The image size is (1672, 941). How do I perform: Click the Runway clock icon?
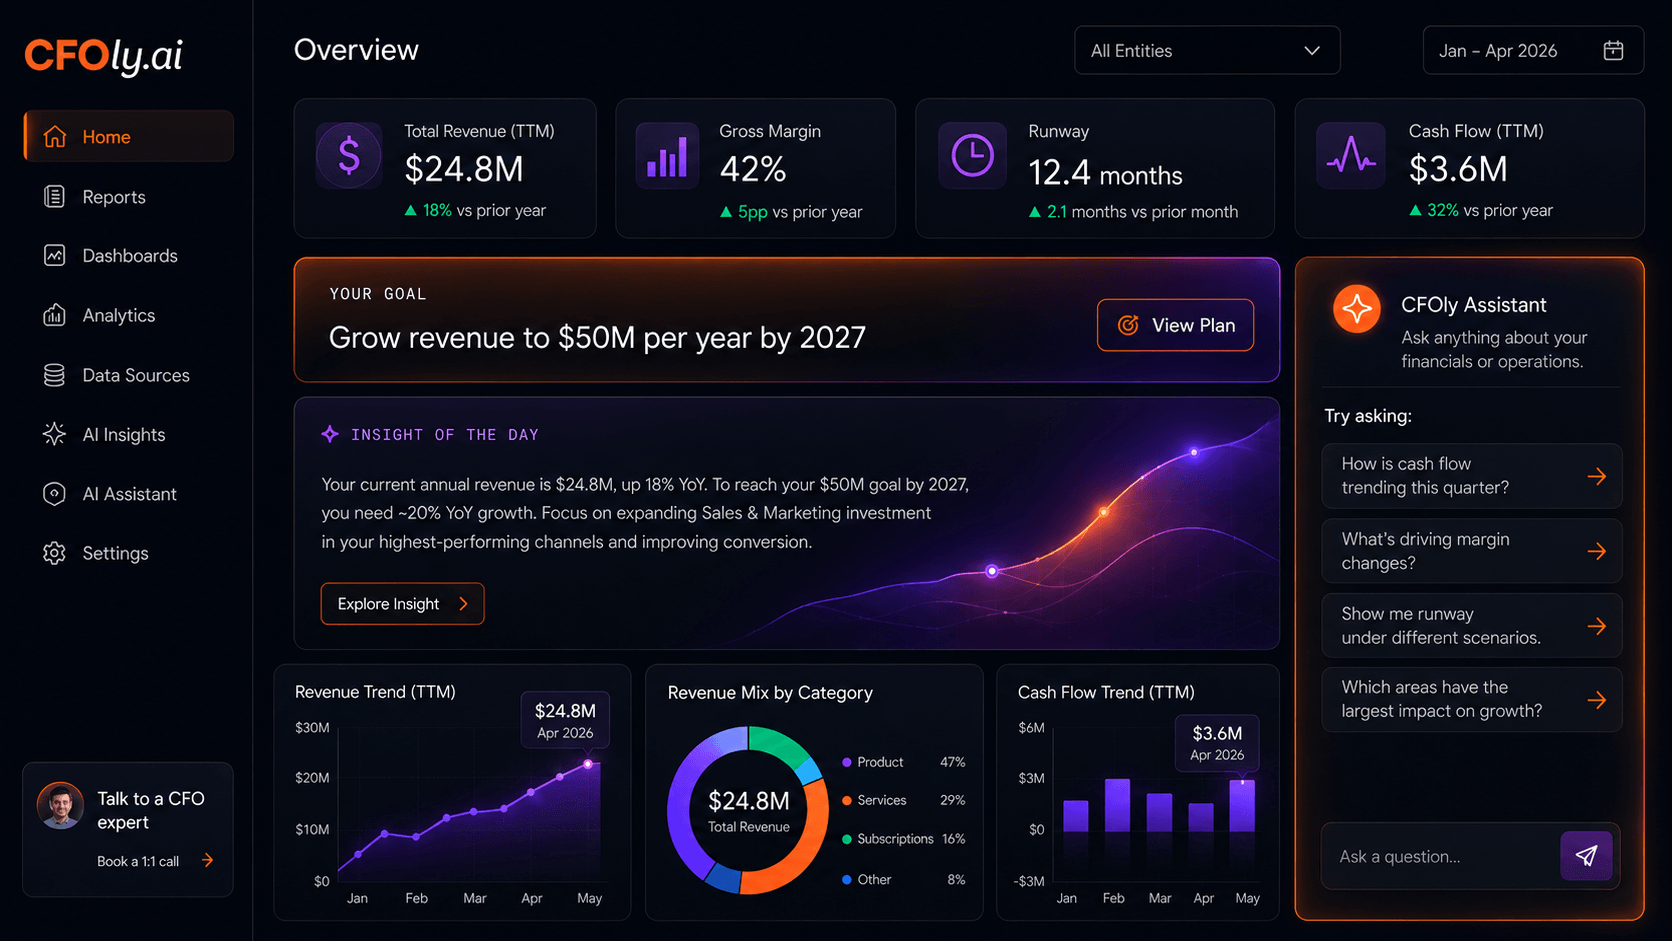(972, 156)
